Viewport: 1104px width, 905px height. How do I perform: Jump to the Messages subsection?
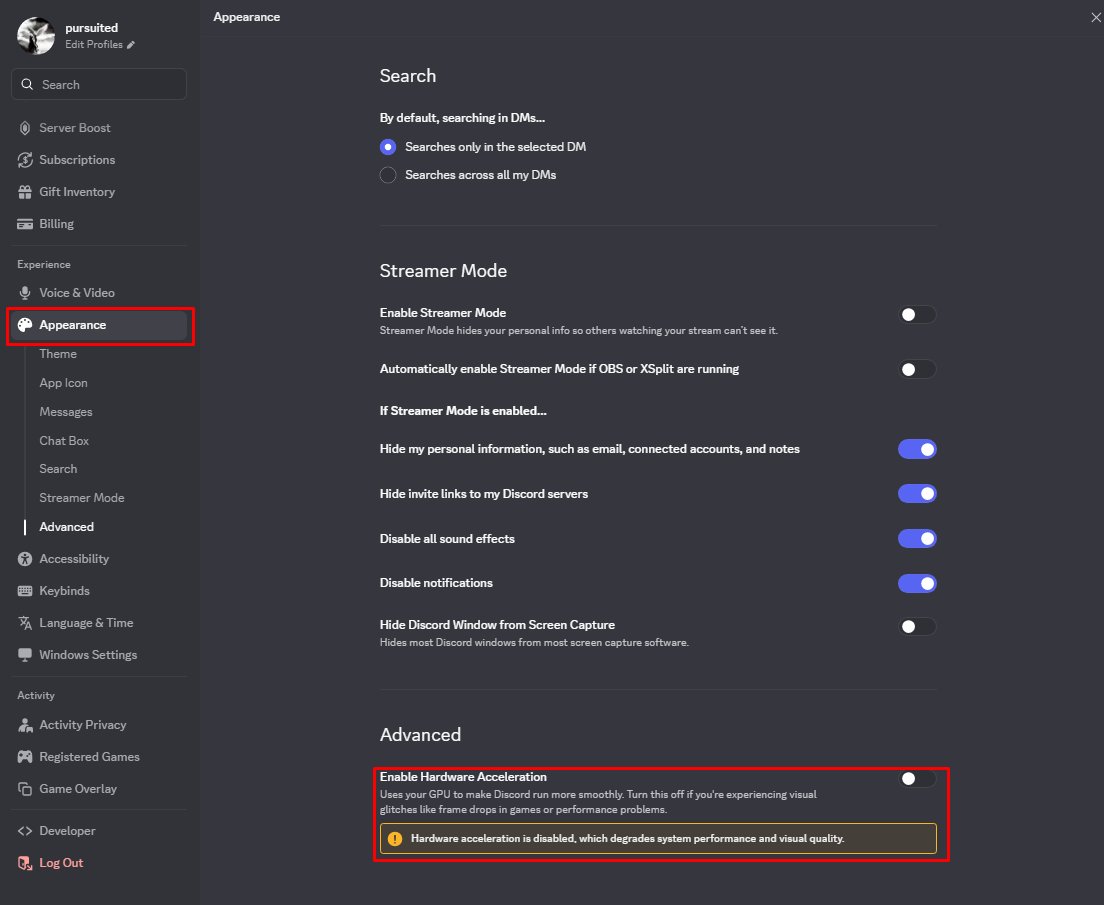click(x=65, y=411)
